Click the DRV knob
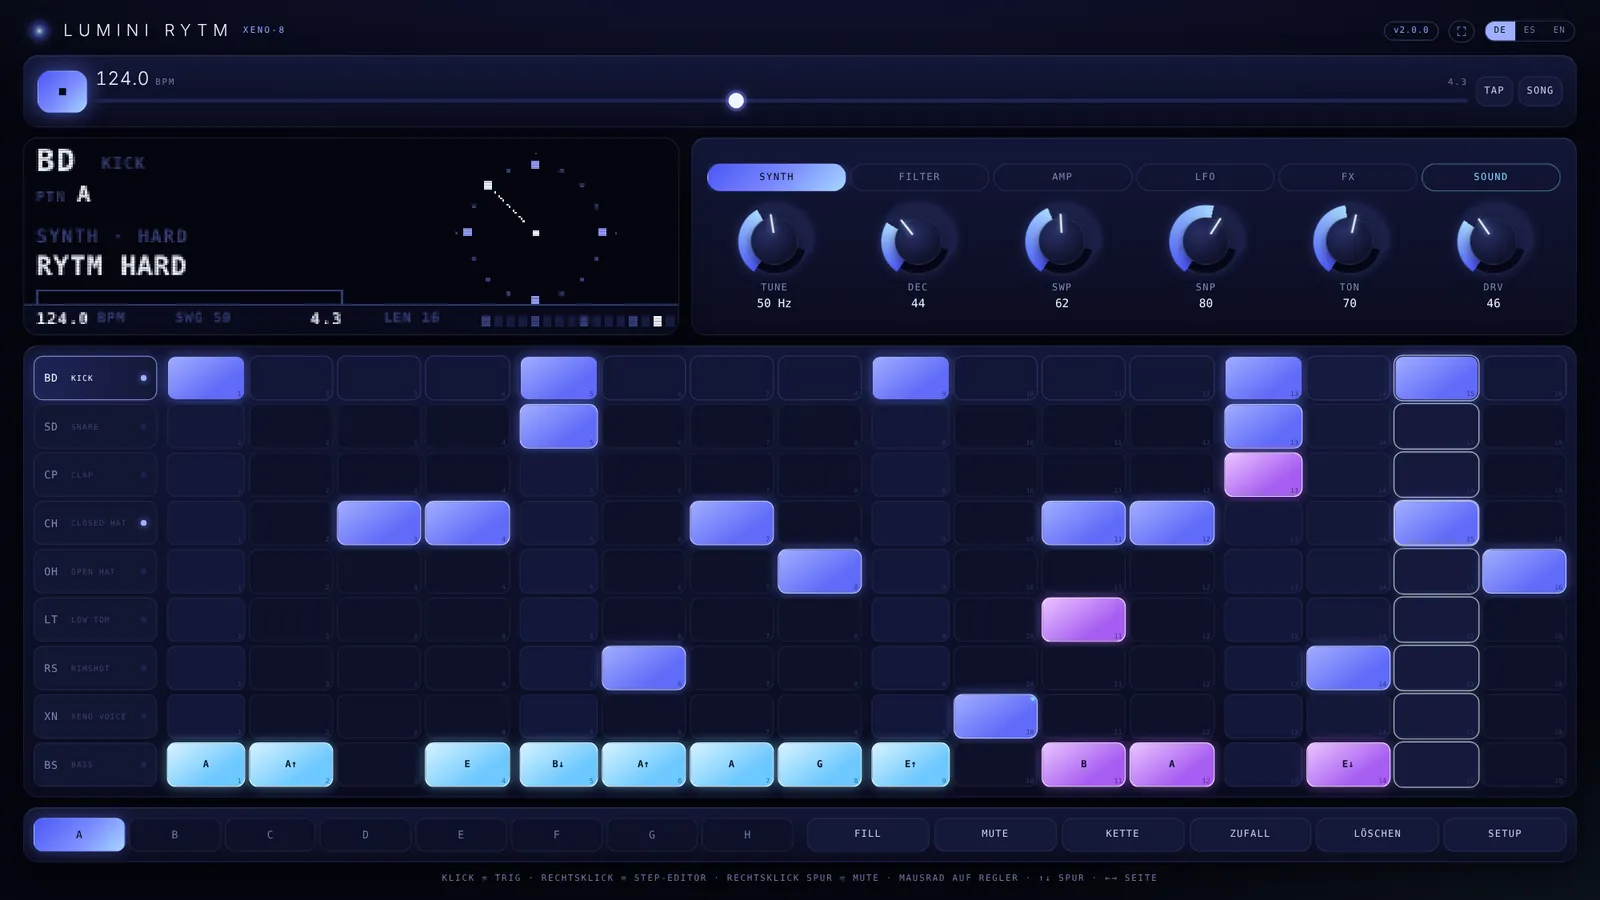This screenshot has width=1600, height=900. (1493, 240)
